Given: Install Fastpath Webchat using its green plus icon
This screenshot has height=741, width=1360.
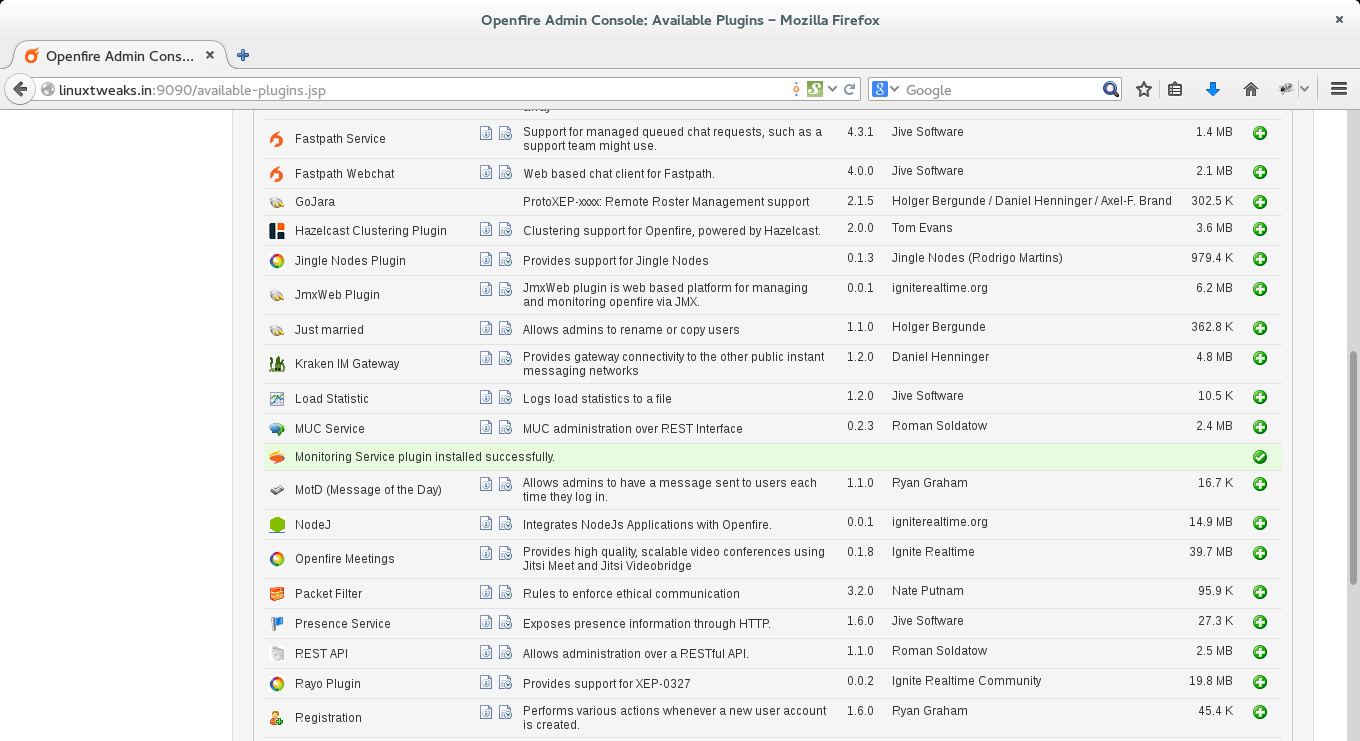Looking at the screenshot, I should (1260, 172).
